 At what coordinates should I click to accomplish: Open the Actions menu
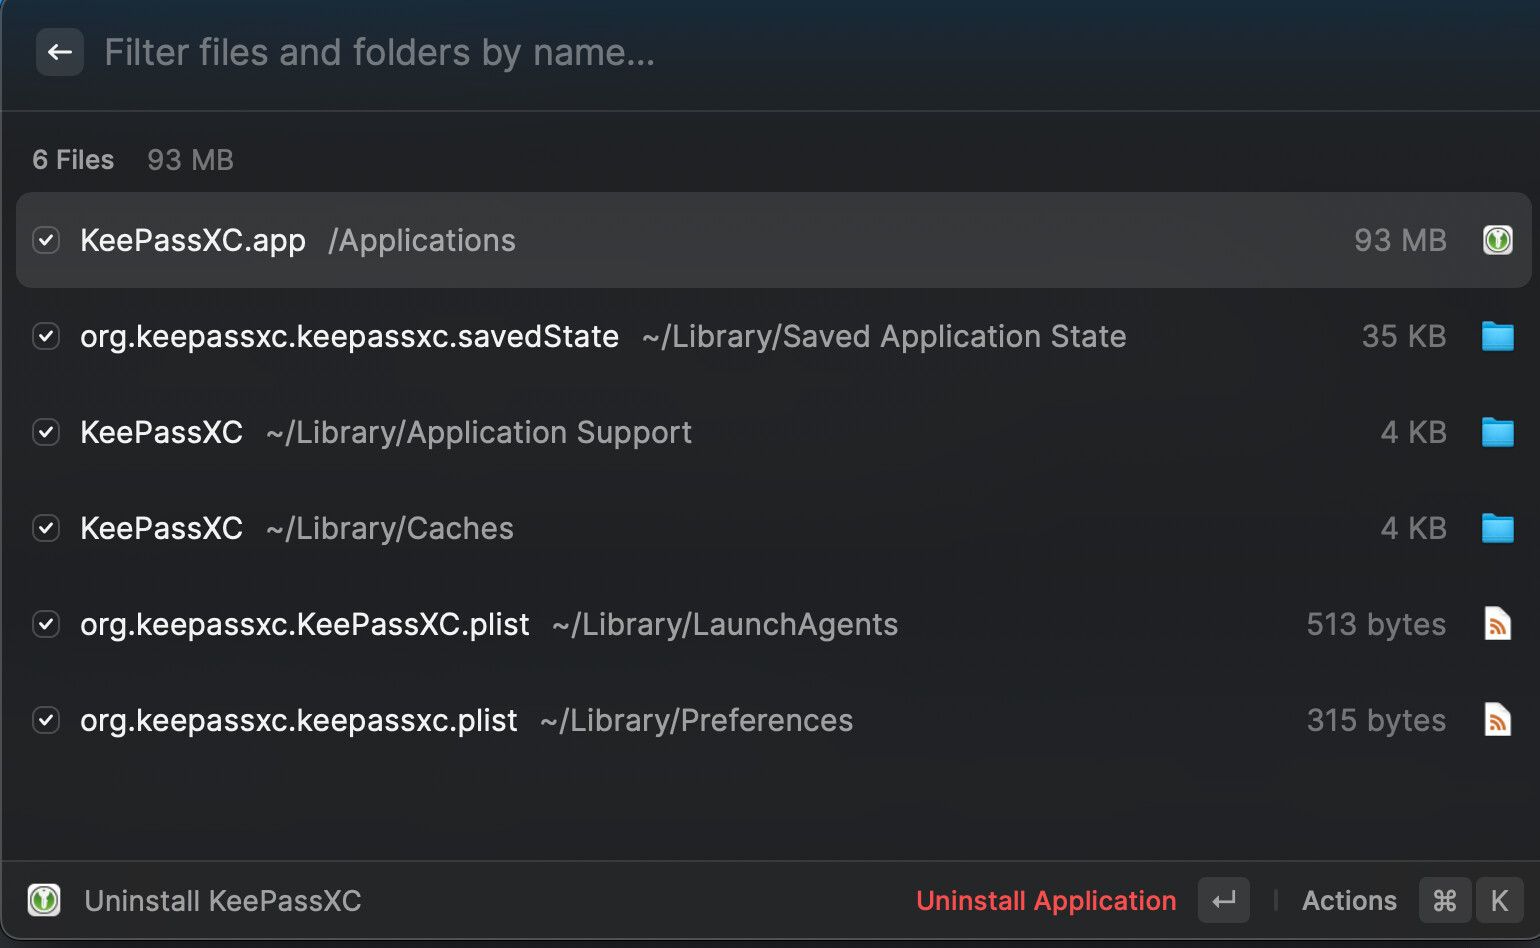click(x=1349, y=901)
